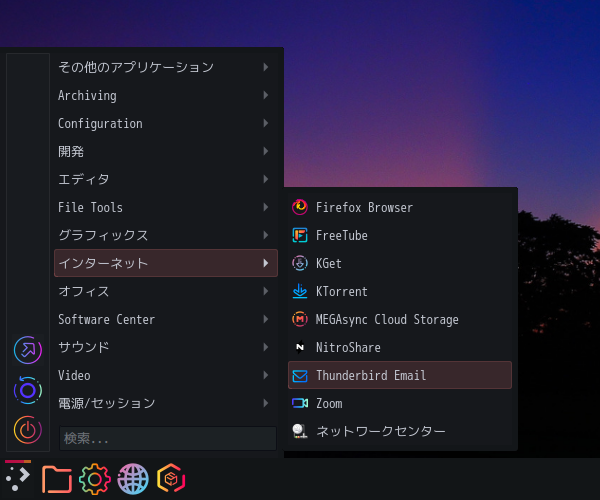This screenshot has width=600, height=500.
Task: Expand arrow next to File Tools
Action: click(x=266, y=207)
